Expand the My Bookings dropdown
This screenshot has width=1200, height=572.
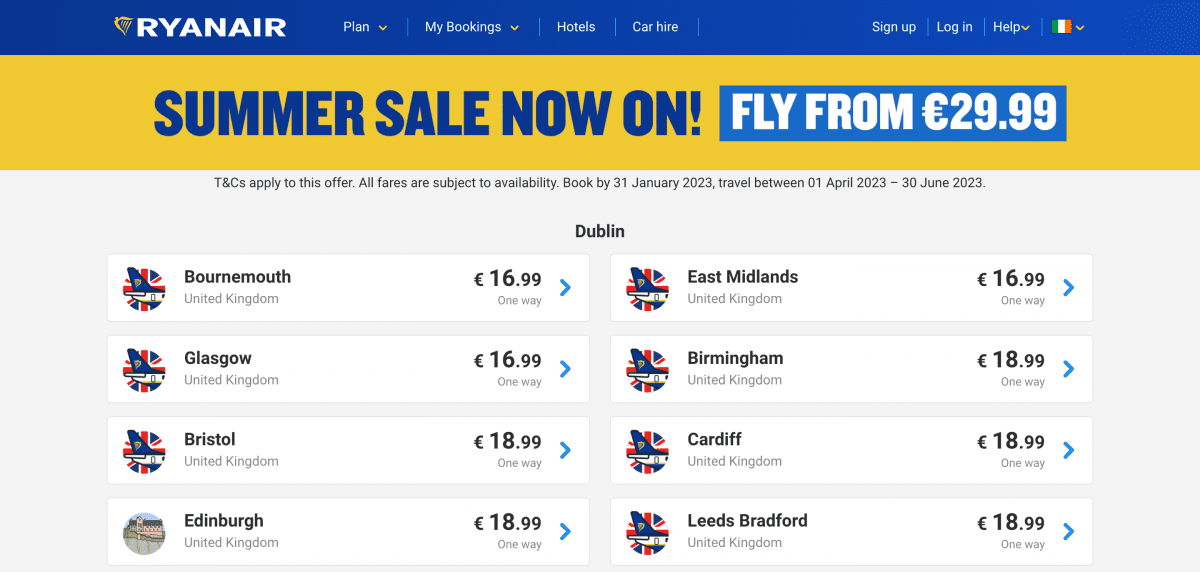[x=472, y=27]
